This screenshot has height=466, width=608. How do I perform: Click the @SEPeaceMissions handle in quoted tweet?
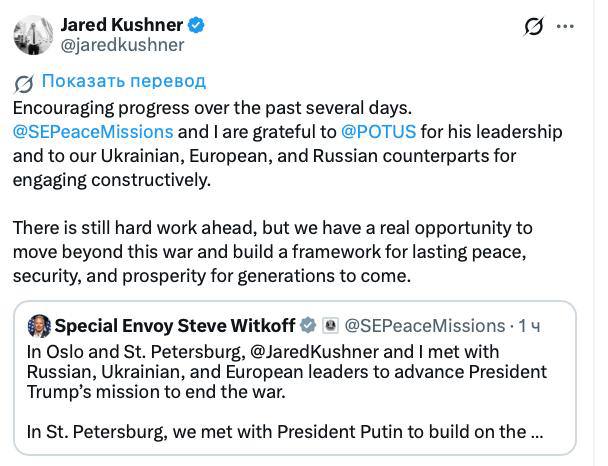pos(425,326)
